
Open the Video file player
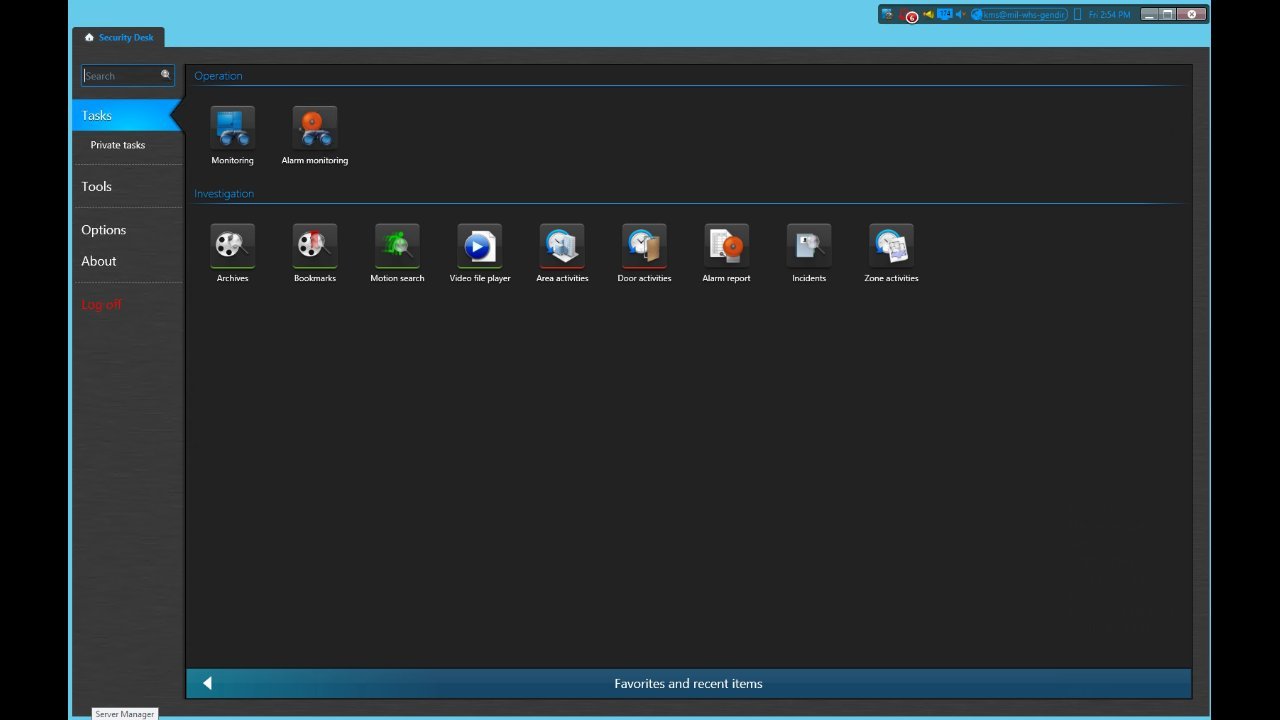tap(479, 246)
